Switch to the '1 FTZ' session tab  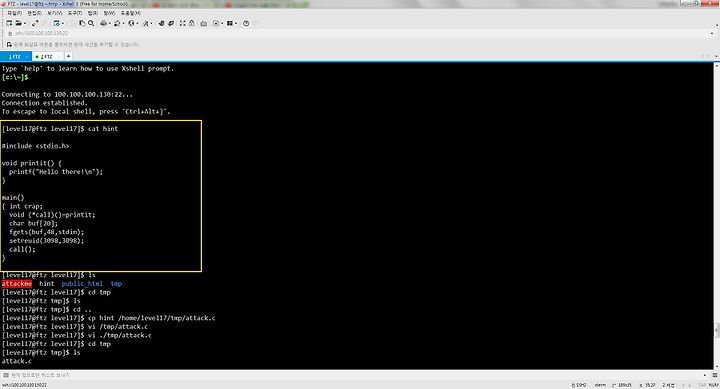click(x=16, y=56)
